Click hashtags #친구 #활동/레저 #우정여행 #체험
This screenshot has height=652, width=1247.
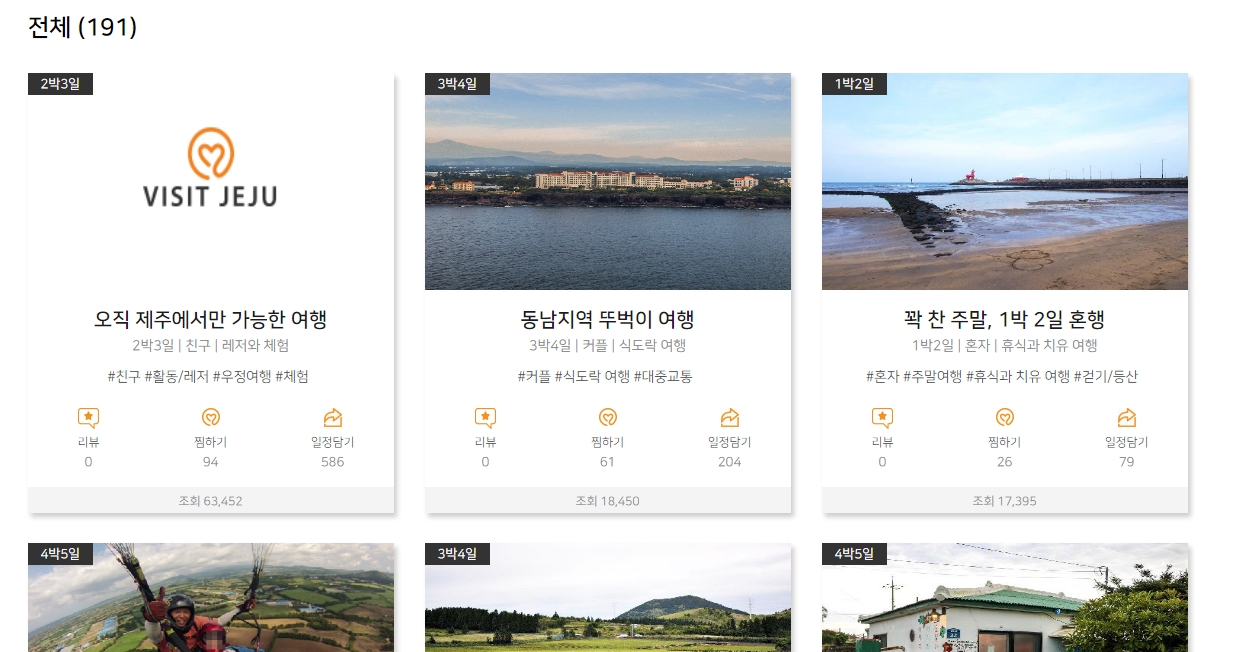(x=208, y=377)
